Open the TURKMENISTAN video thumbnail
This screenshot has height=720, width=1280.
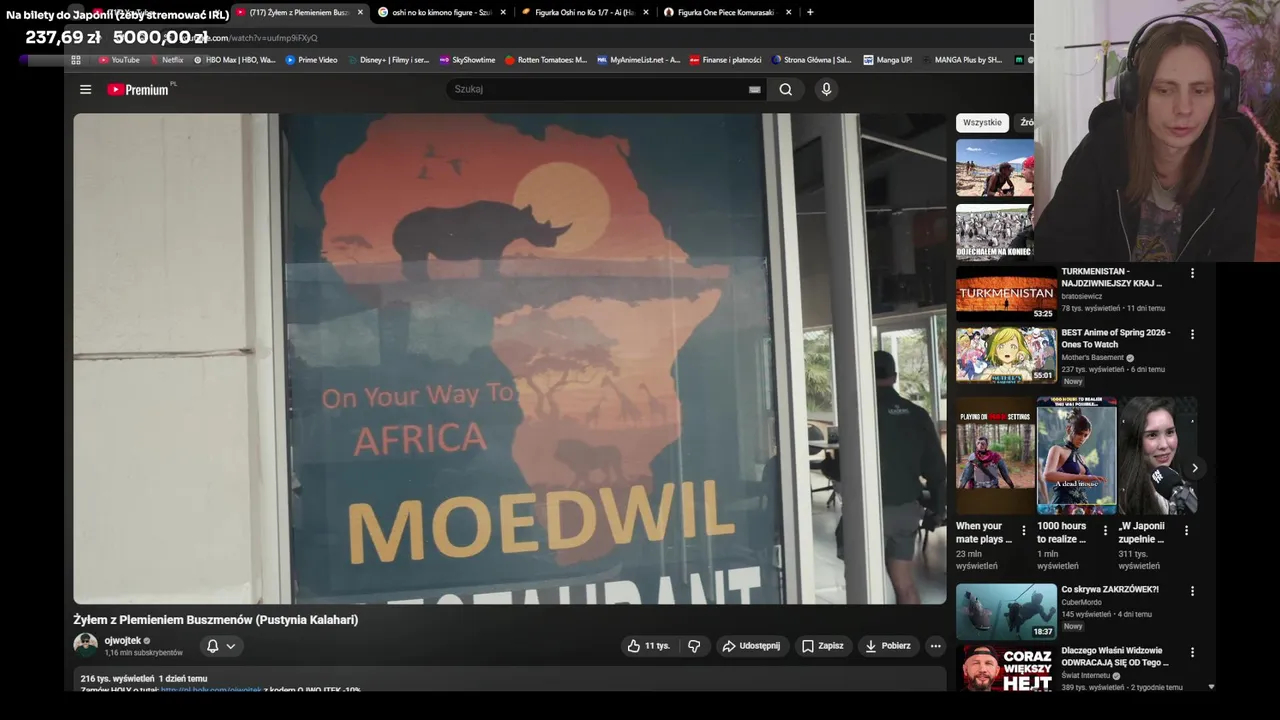(1006, 294)
